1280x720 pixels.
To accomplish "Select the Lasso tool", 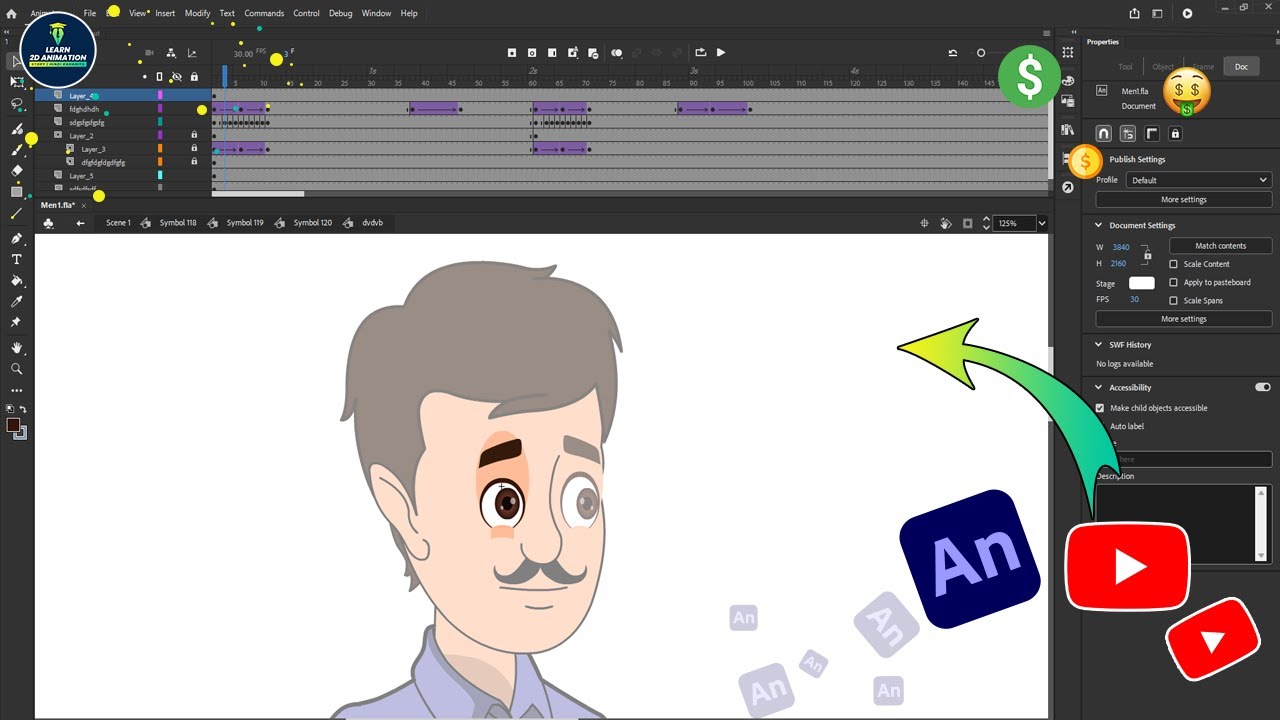I will [17, 104].
